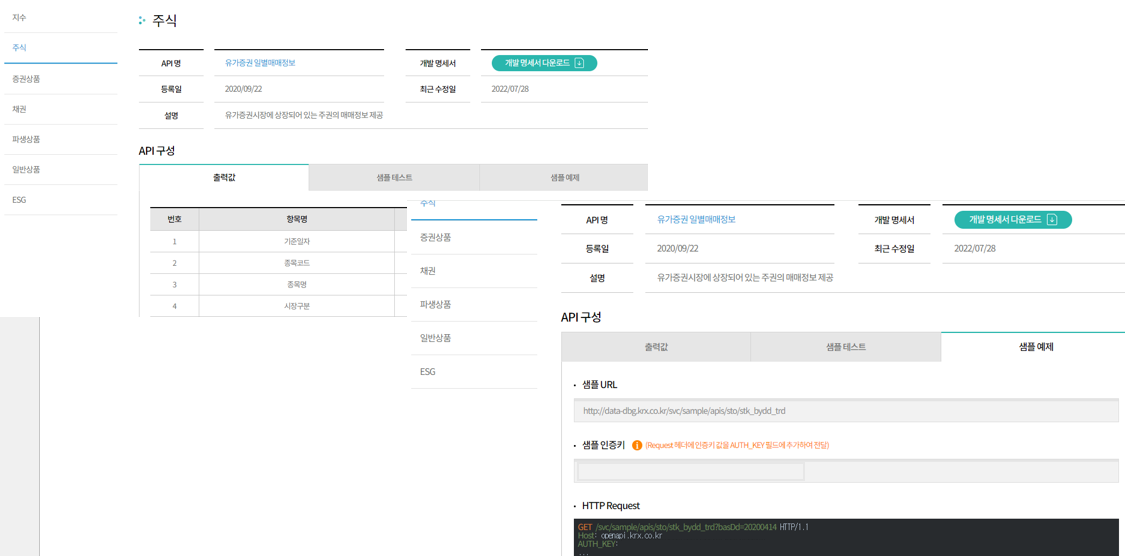Click the 설명 description text in the foreground page
Viewport: 1125px width, 556px height.
click(x=745, y=278)
